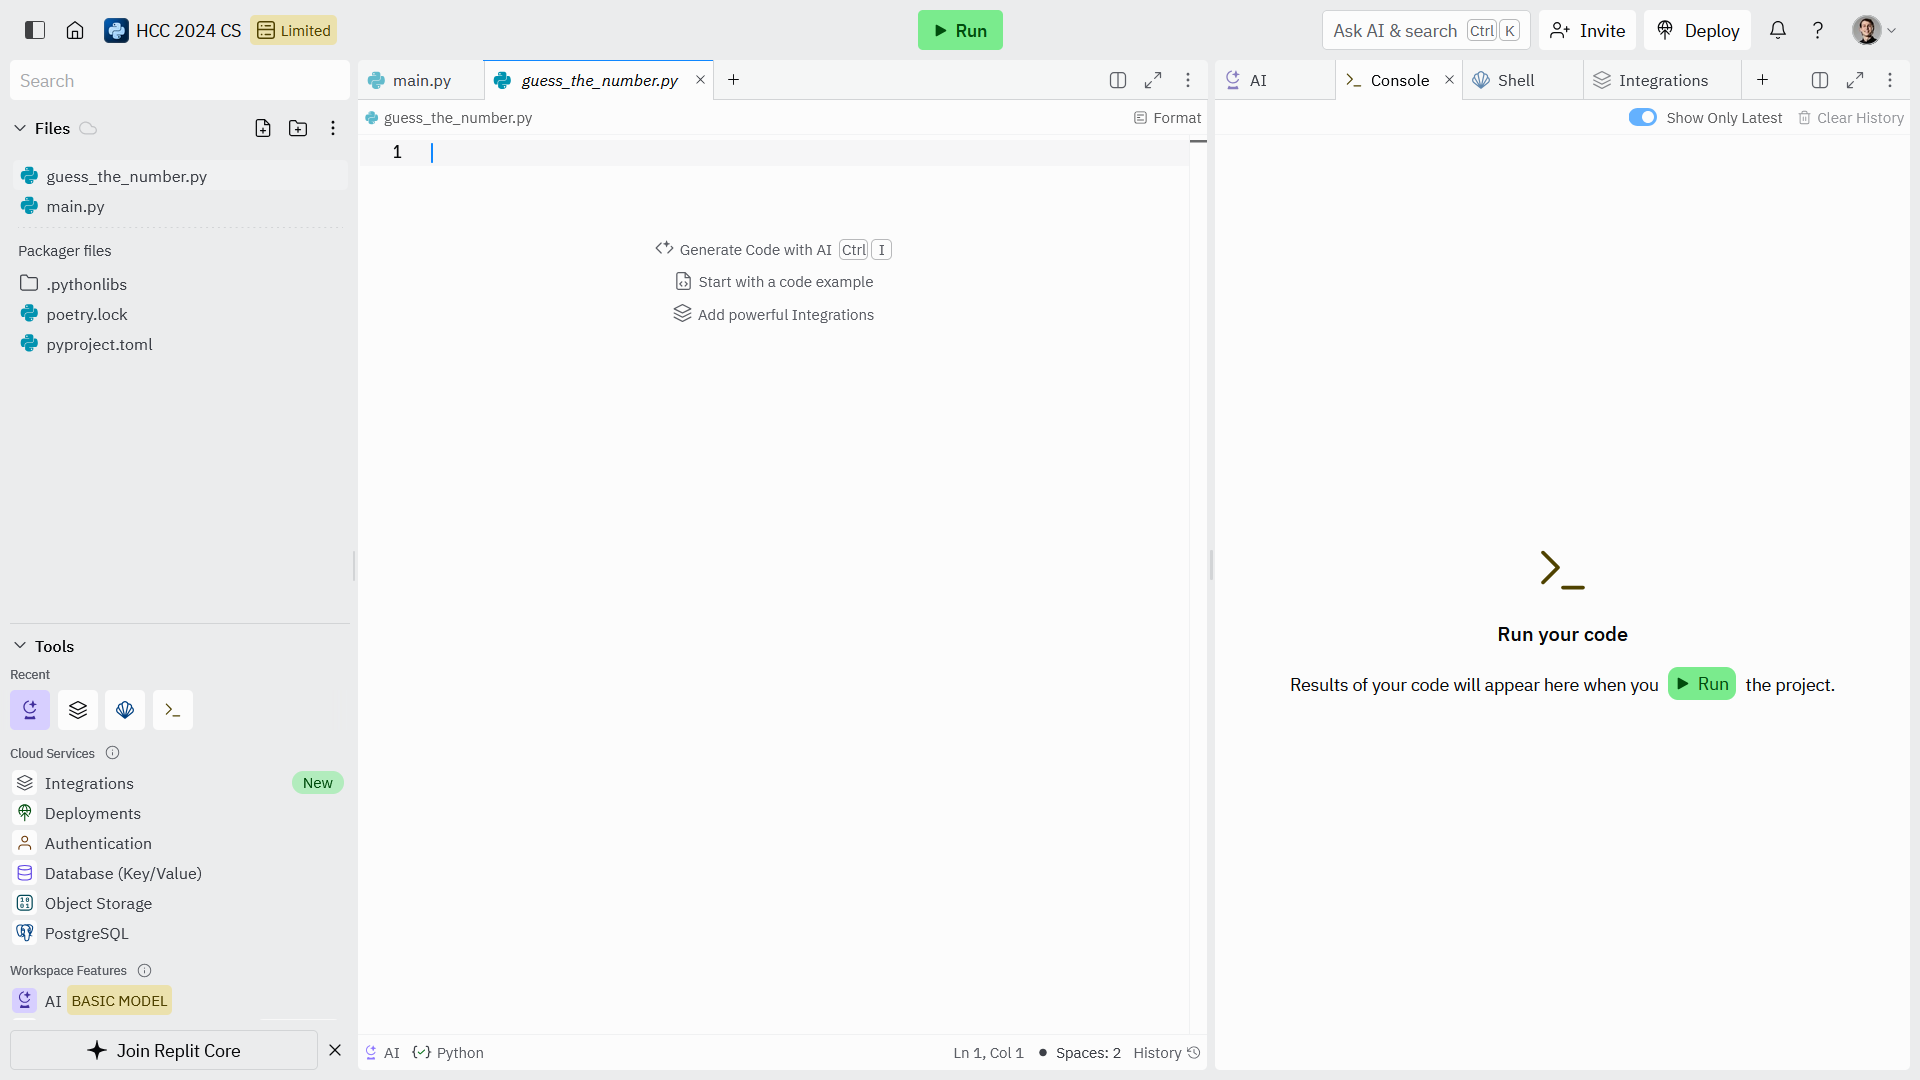Dismiss the Join Replit Core banner
Image resolution: width=1920 pixels, height=1080 pixels.
click(335, 1050)
